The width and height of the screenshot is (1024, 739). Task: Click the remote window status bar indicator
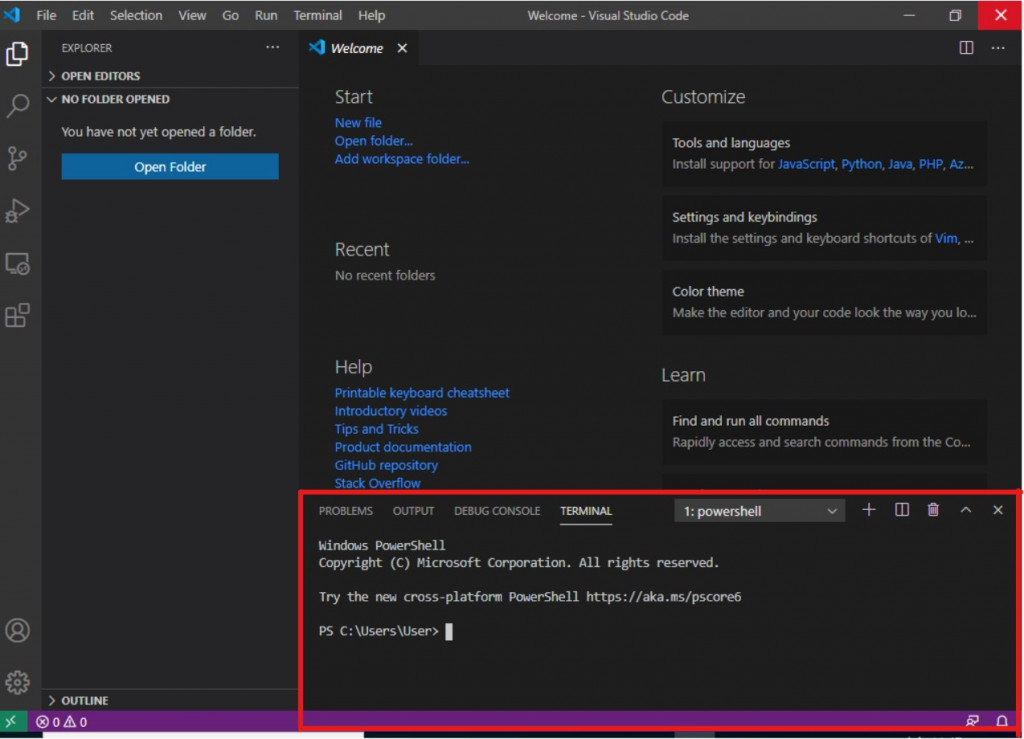point(12,721)
